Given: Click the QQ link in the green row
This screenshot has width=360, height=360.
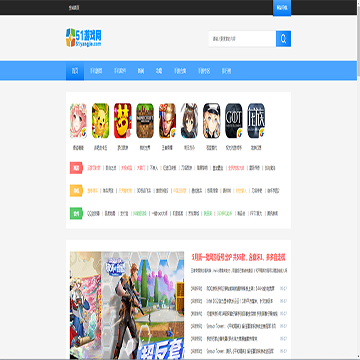Looking at the screenshot, I should coord(93,213).
